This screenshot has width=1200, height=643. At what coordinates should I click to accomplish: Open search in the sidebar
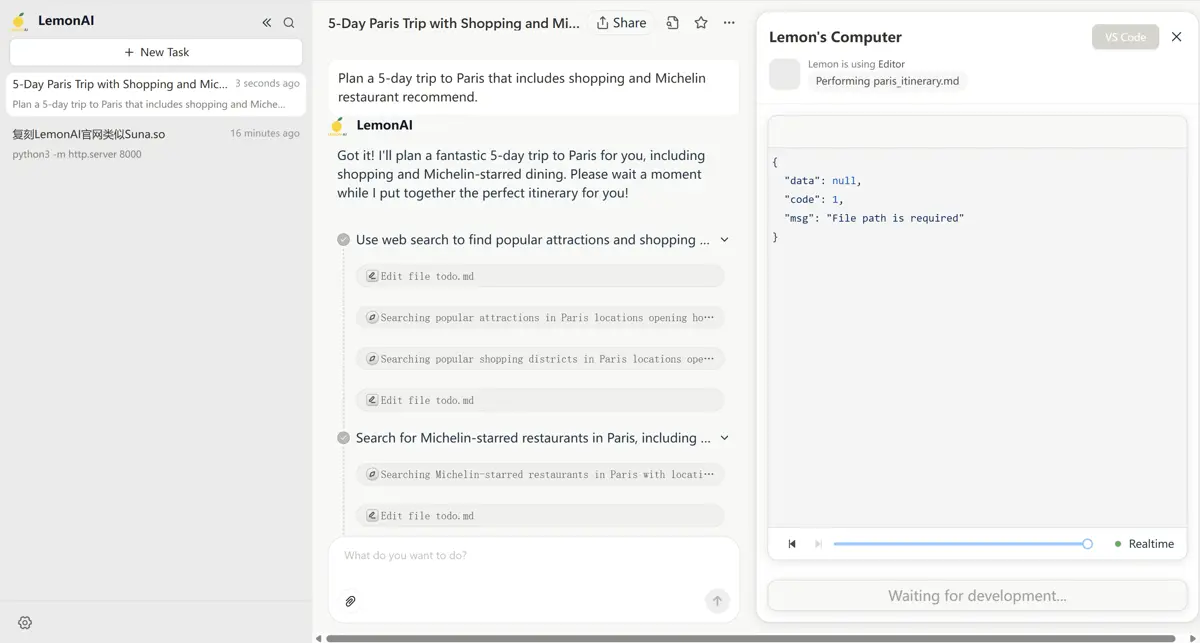[x=289, y=22]
